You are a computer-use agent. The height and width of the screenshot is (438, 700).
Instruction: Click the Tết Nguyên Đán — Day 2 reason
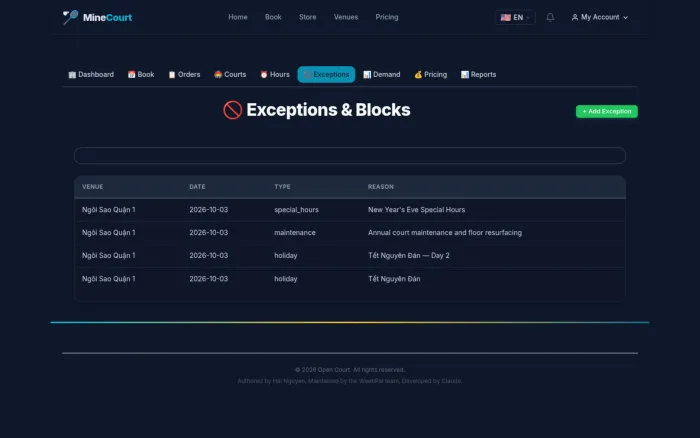click(408, 255)
